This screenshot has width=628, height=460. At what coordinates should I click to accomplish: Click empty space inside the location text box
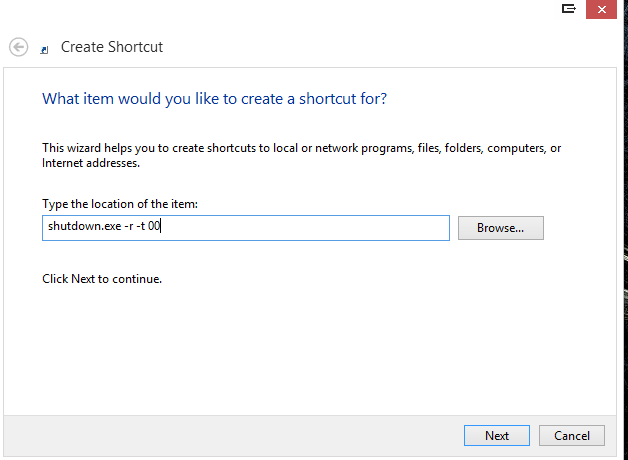[x=304, y=228]
